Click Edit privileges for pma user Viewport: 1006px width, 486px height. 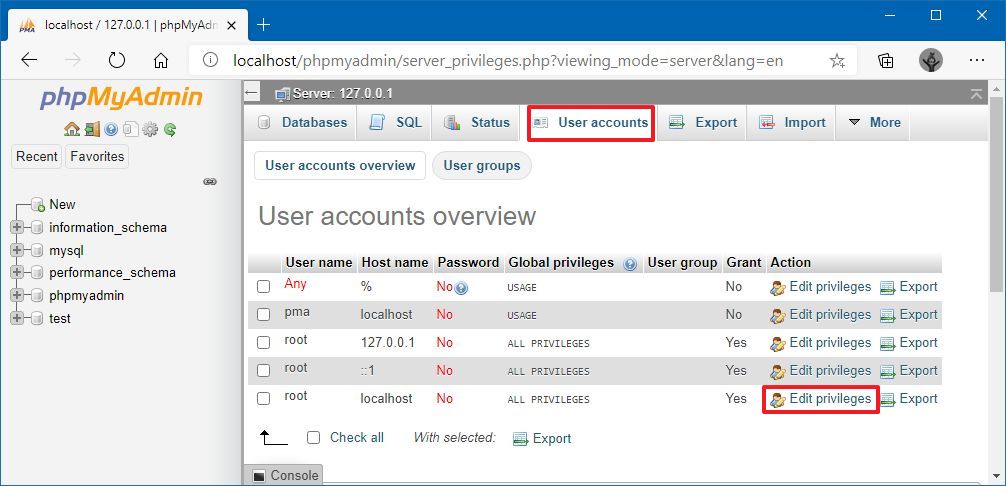(821, 315)
